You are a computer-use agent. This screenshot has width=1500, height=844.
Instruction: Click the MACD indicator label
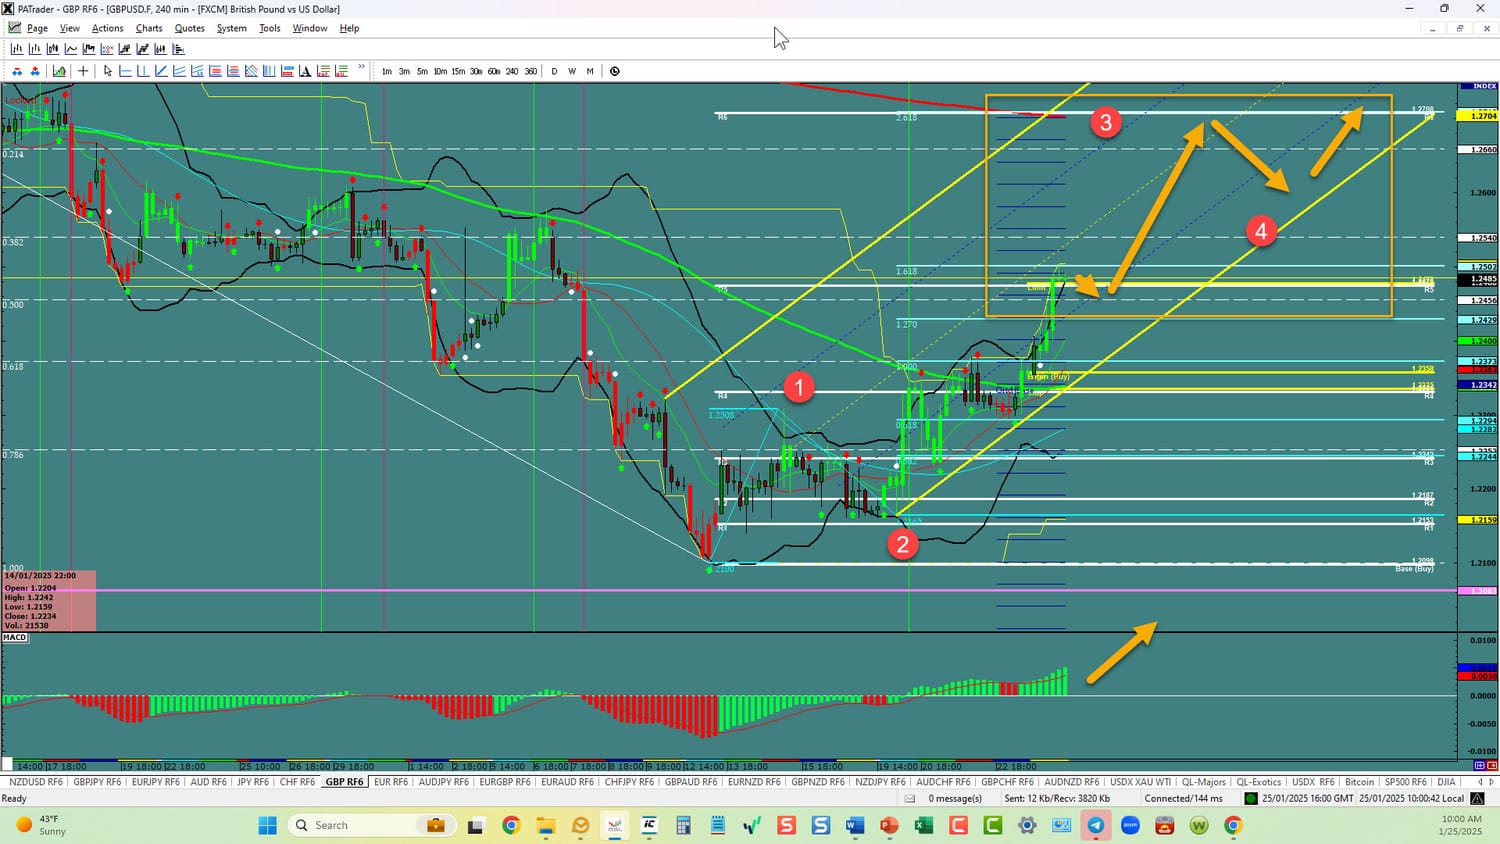15,637
